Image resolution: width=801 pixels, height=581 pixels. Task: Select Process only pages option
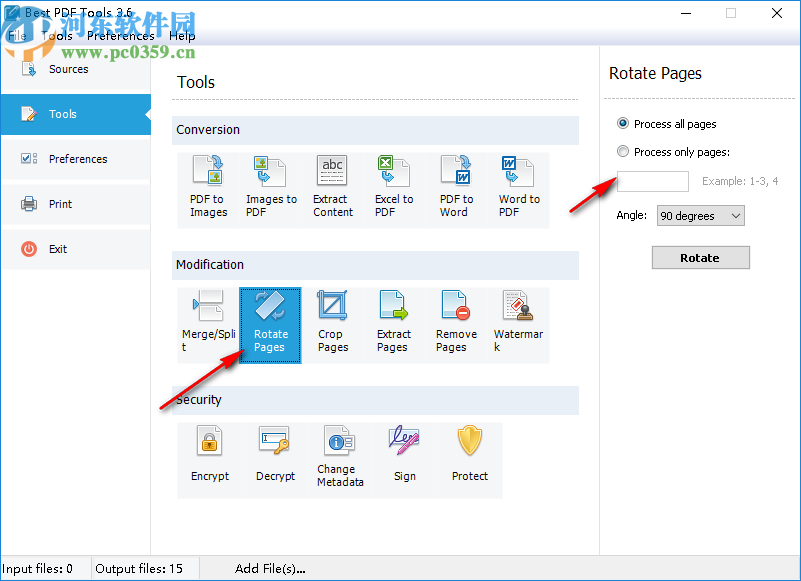[x=624, y=151]
